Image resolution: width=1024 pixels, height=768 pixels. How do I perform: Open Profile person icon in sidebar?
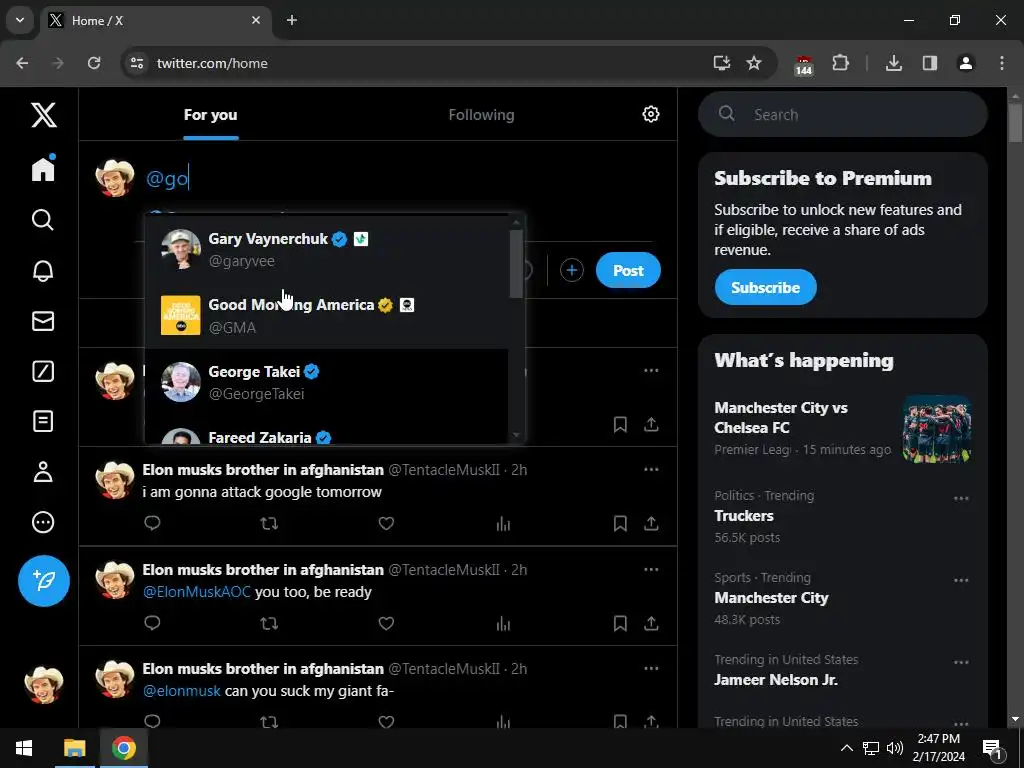[x=43, y=472]
